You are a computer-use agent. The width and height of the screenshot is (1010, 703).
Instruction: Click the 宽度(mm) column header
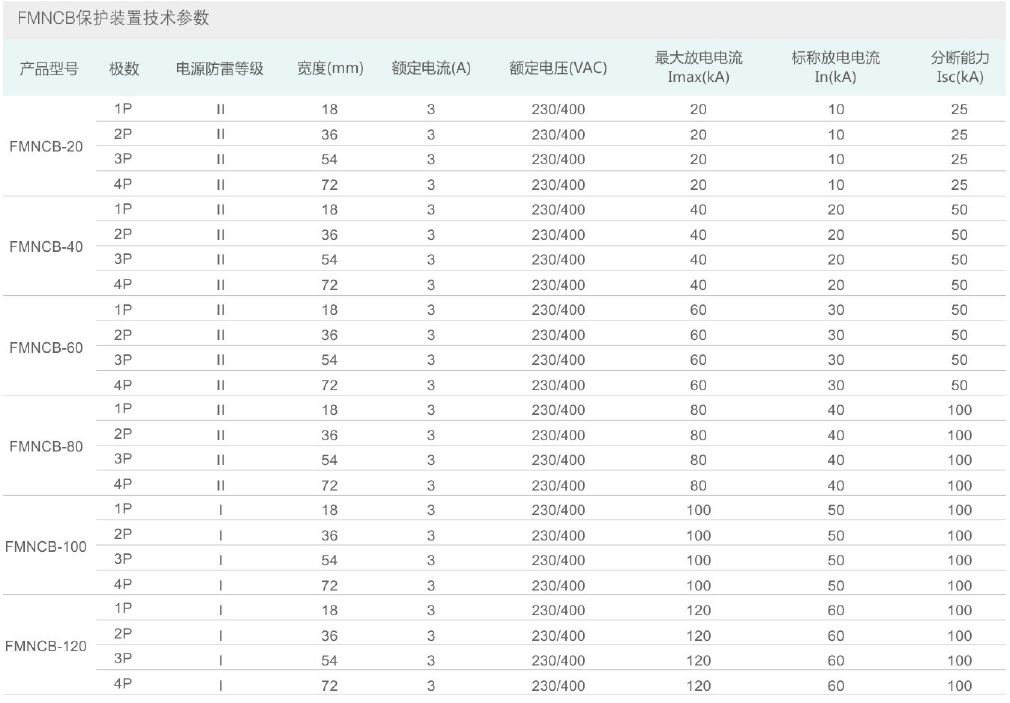click(x=330, y=68)
